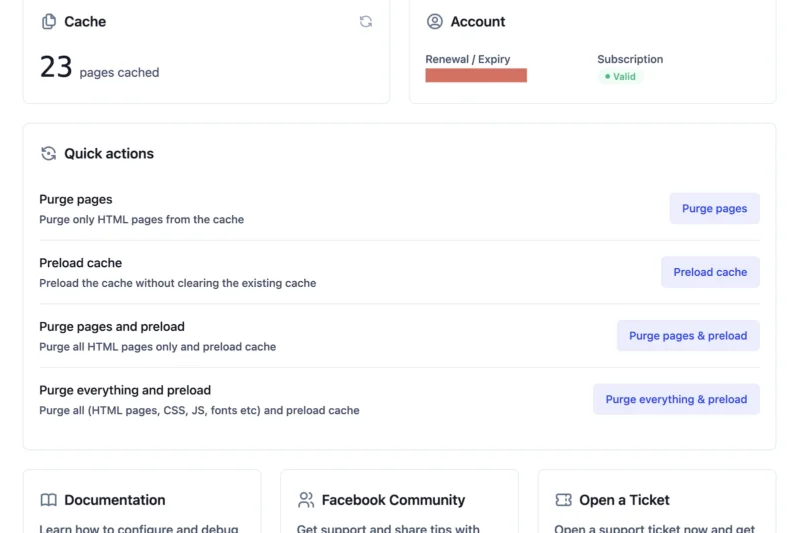Screen dimensions: 800x533
Task: Select the Open a Ticket heading
Action: pyautogui.click(x=624, y=500)
